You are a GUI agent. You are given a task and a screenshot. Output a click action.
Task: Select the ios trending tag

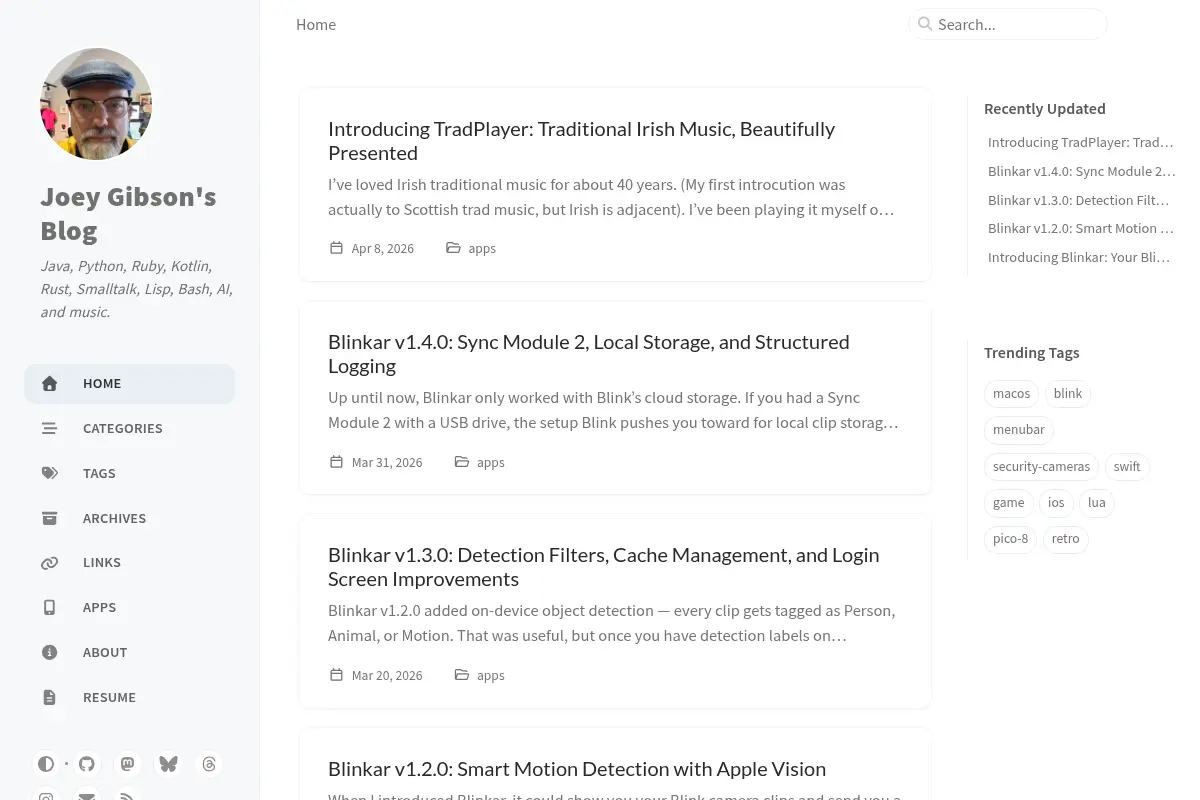tap(1056, 503)
